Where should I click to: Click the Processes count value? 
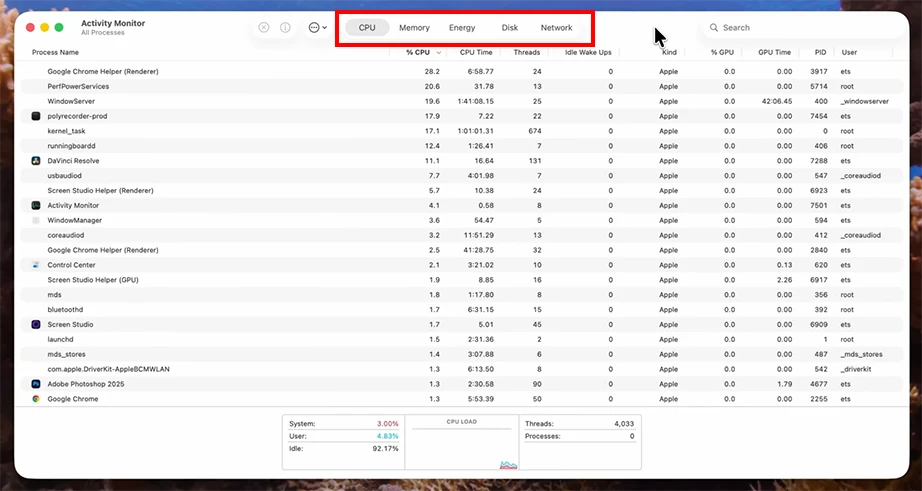632,436
